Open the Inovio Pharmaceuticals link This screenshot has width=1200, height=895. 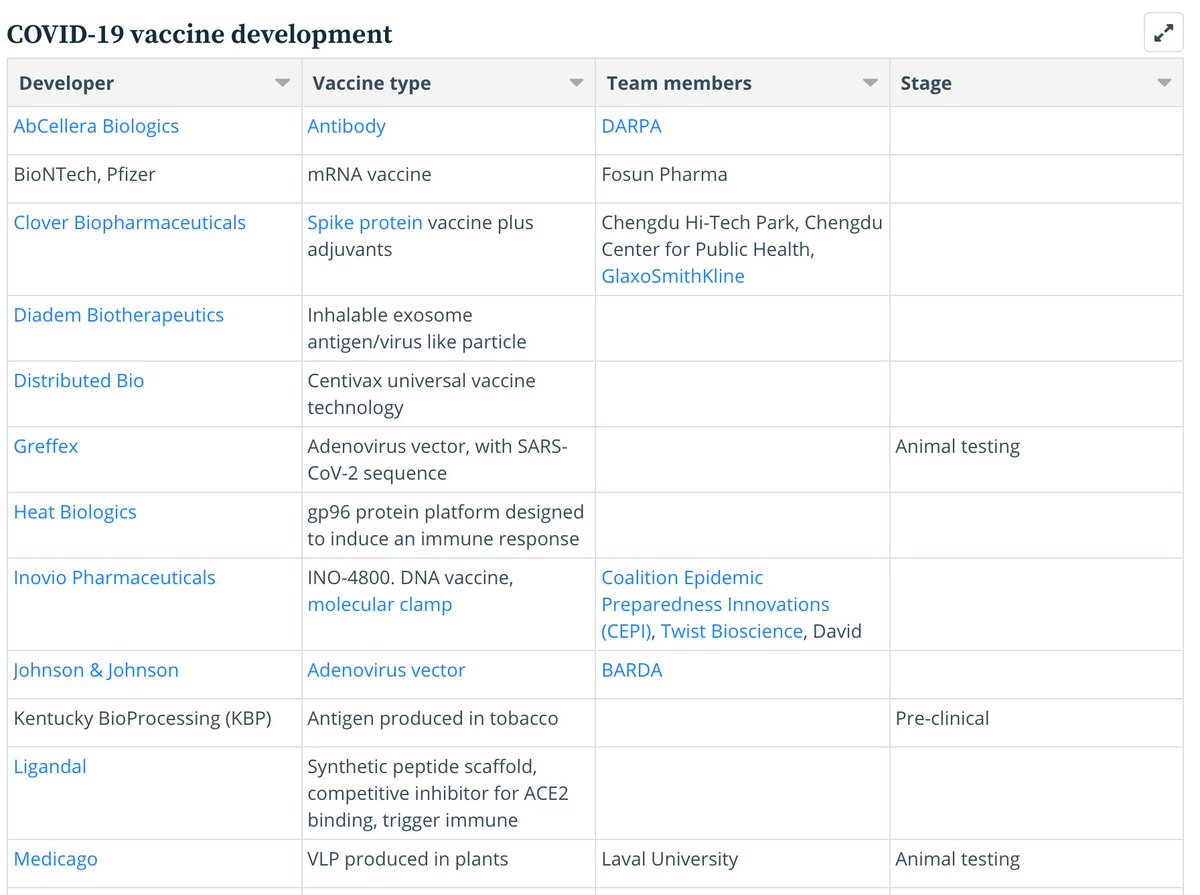click(x=114, y=578)
